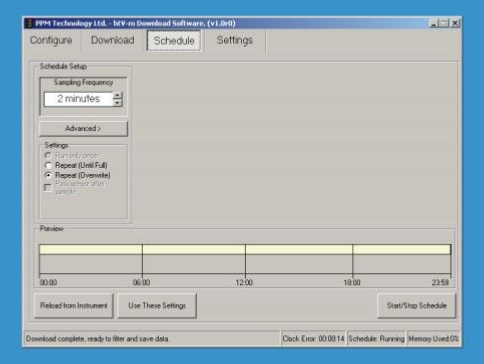The image size is (484, 364).
Task: Decrease sampling frequency with down arrow
Action: point(117,103)
